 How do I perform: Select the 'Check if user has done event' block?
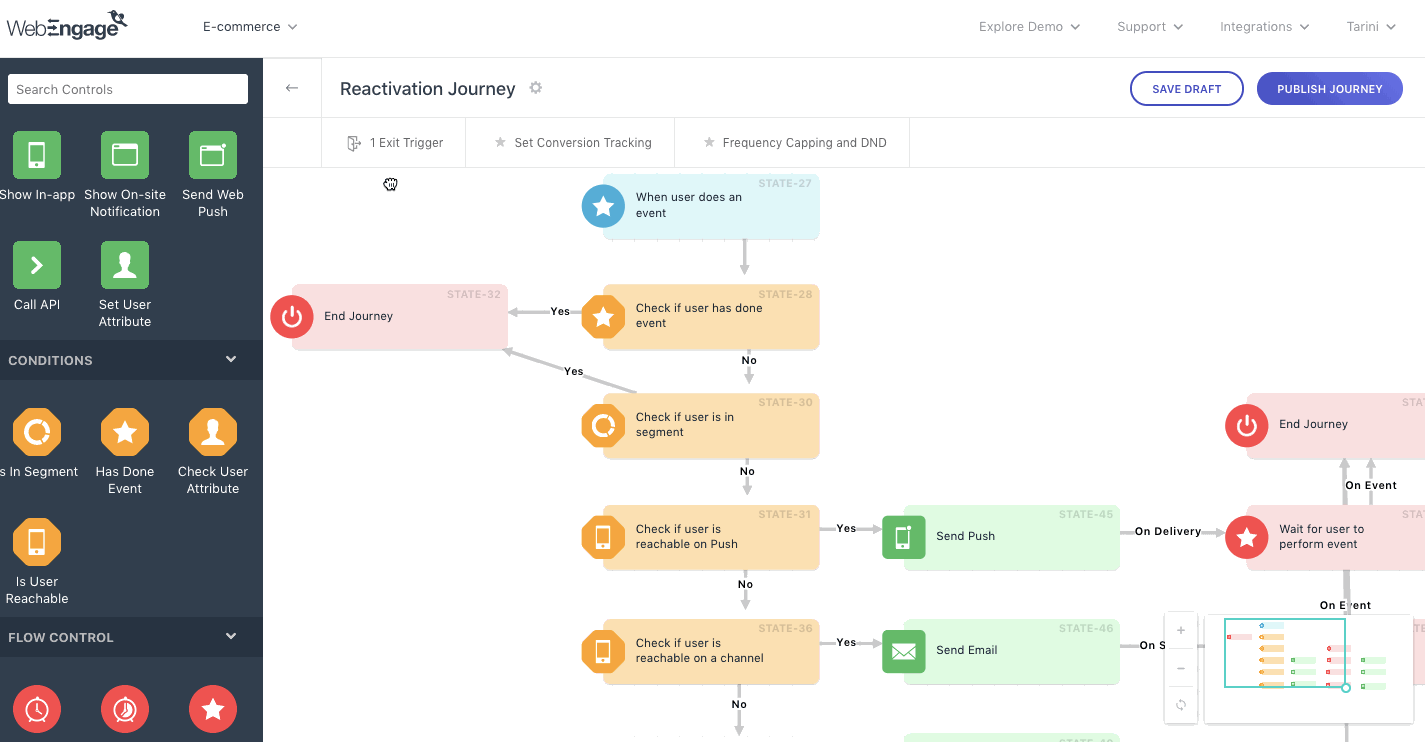click(711, 317)
